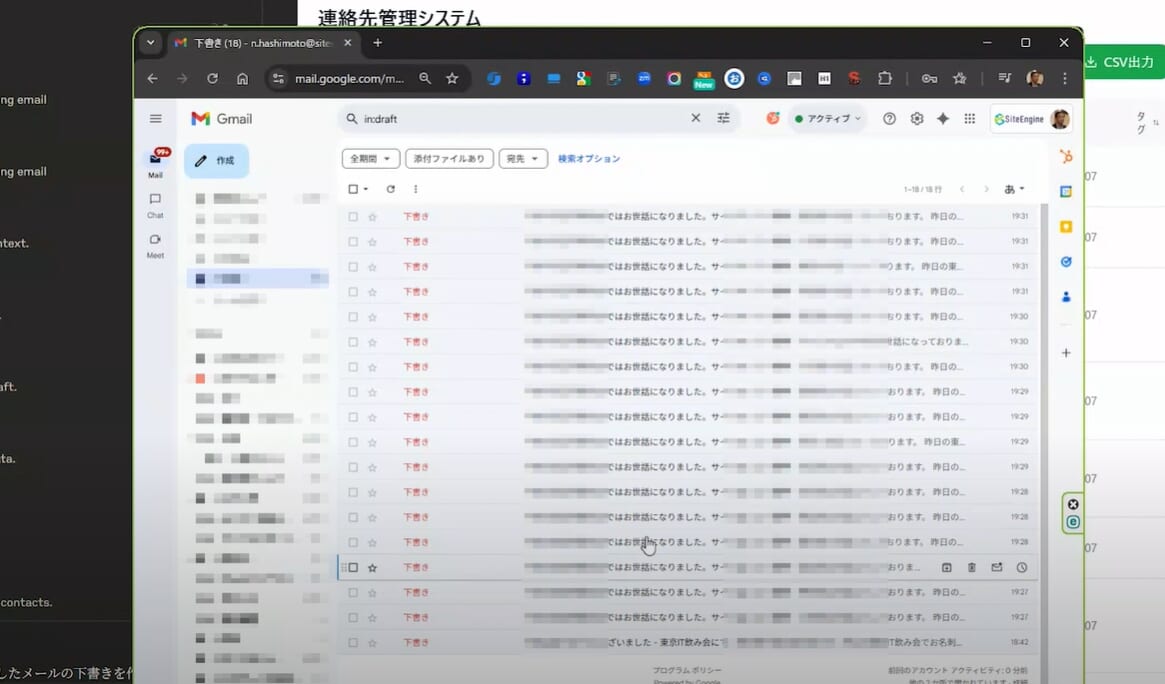
Task: Open Chrome zoom magnifier in address bar
Action: point(425,78)
